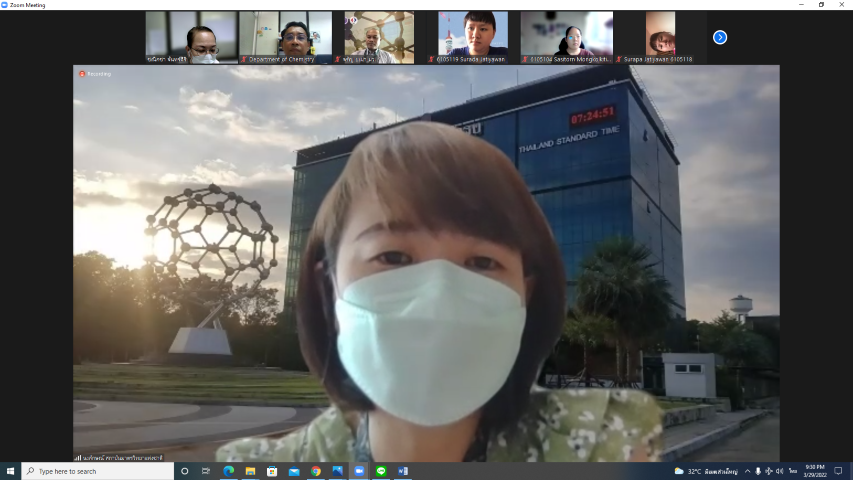The height and width of the screenshot is (480, 853).
Task: Show next participants with the blue arrow
Action: [x=719, y=37]
